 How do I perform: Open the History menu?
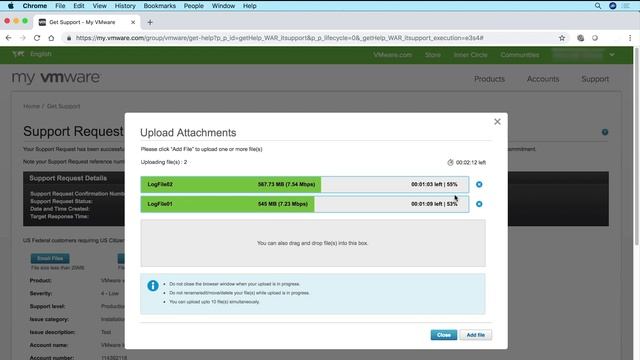pos(125,6)
